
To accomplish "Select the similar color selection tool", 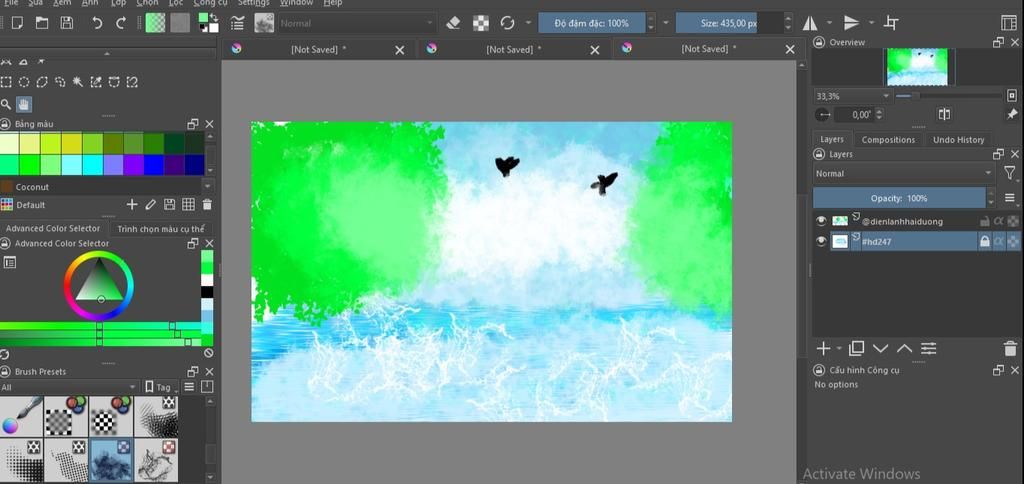I will (96, 82).
